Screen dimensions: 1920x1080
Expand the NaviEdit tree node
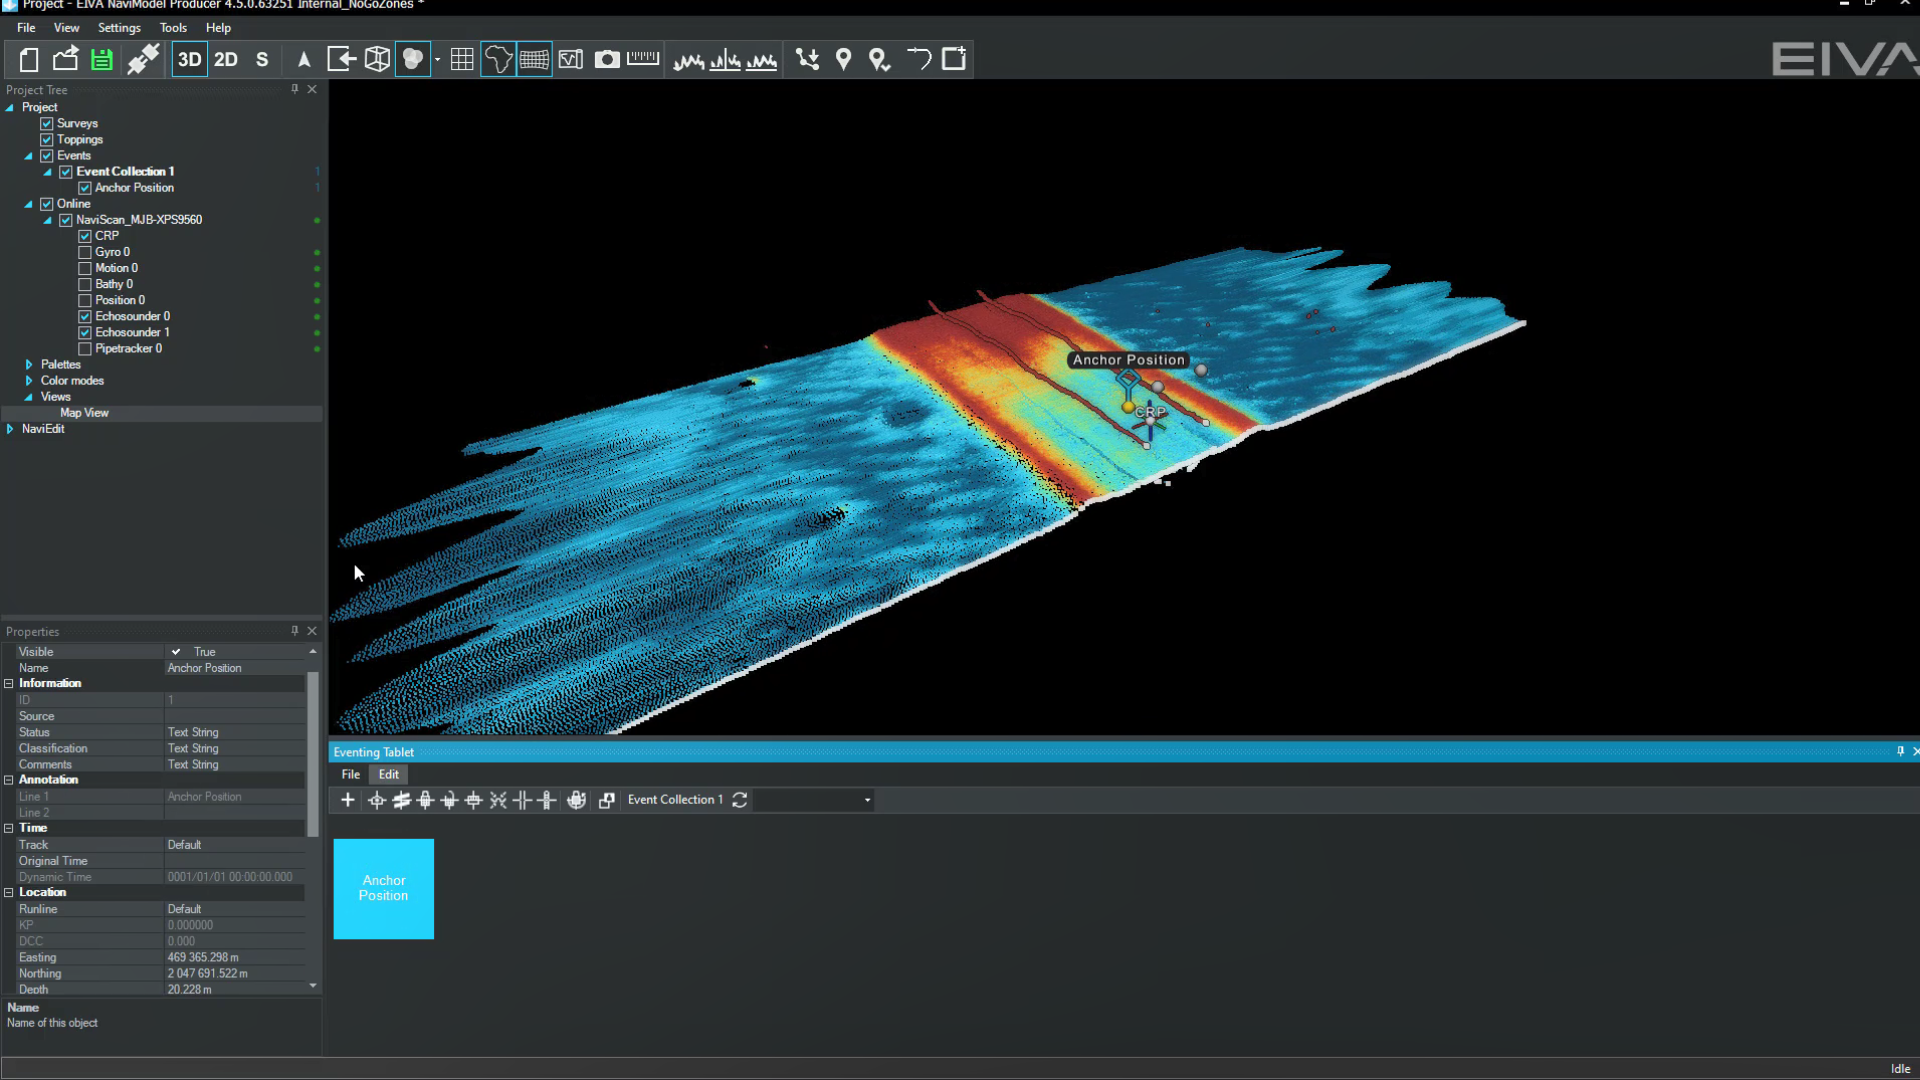tap(10, 429)
